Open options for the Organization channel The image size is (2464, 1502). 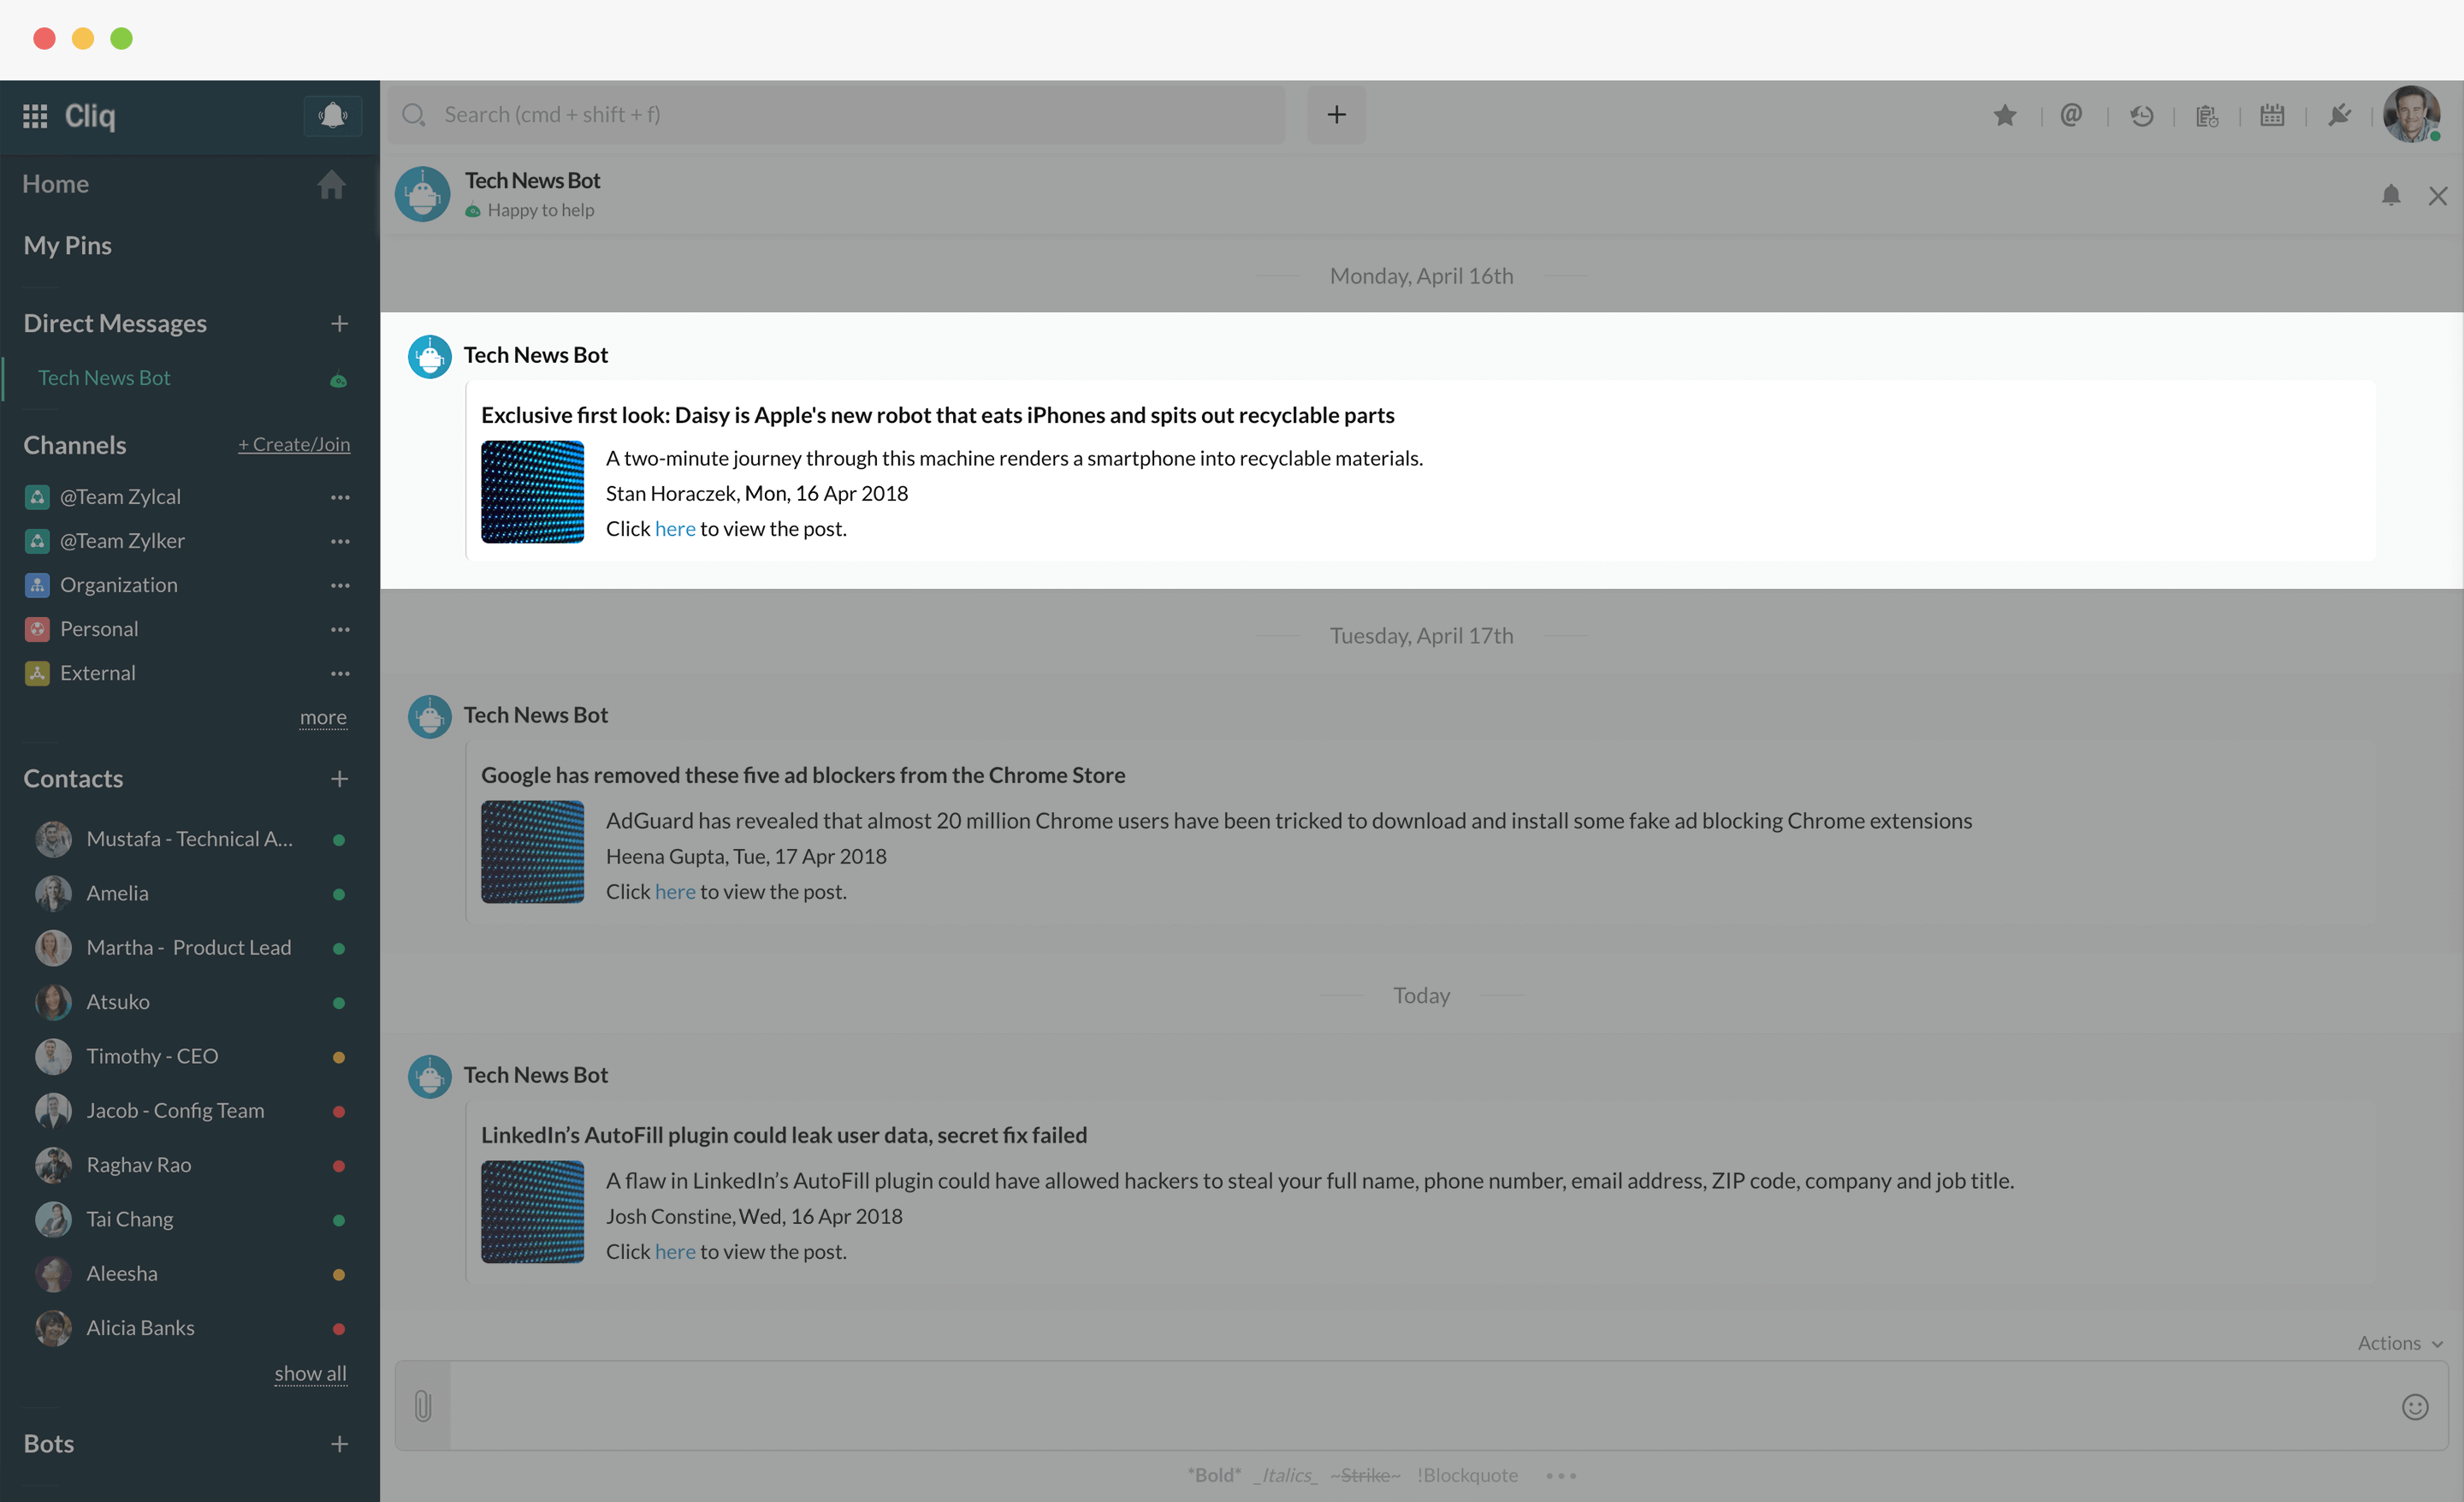[x=340, y=585]
